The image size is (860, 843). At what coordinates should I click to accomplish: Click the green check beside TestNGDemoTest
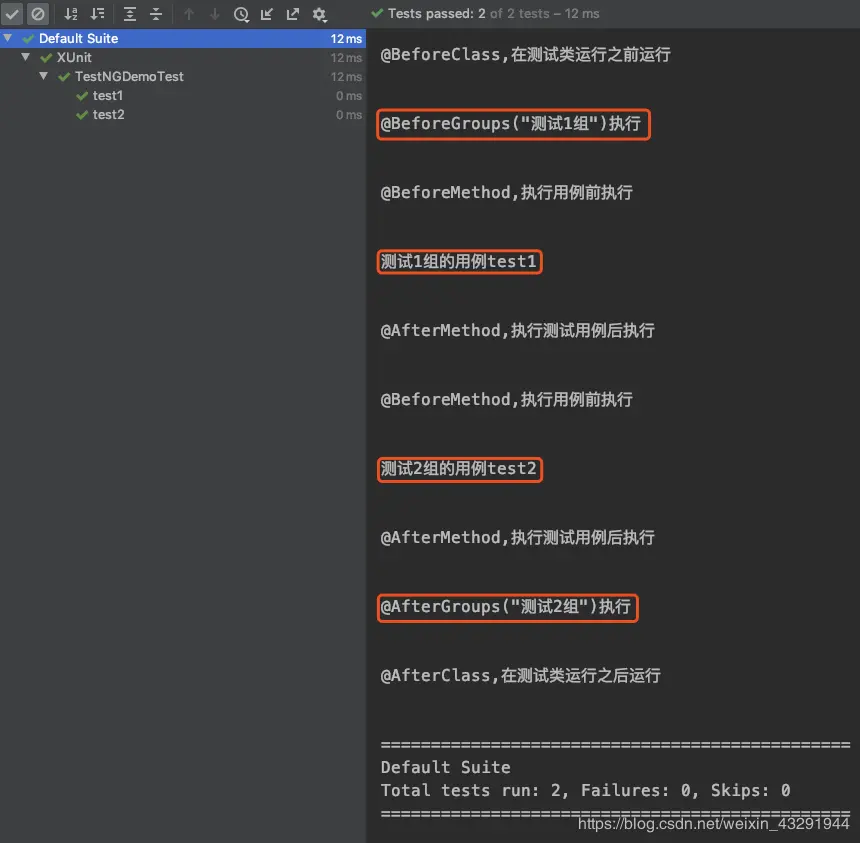64,77
